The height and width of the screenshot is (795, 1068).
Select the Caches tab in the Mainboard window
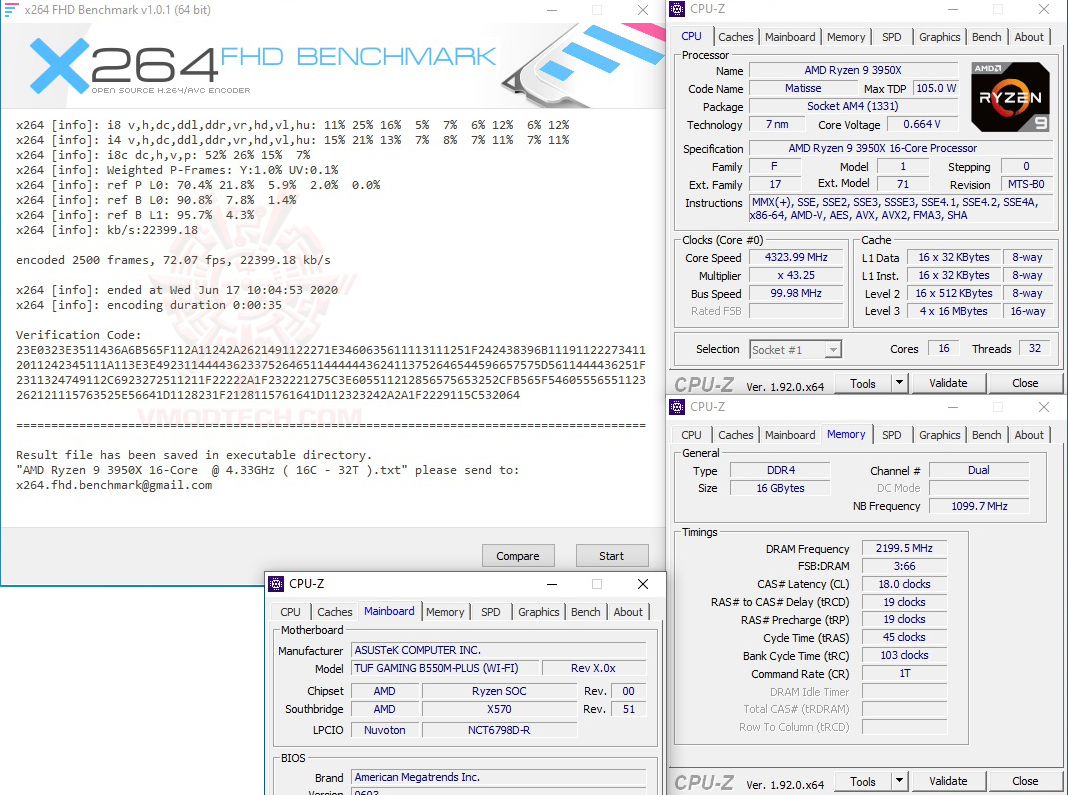[334, 612]
